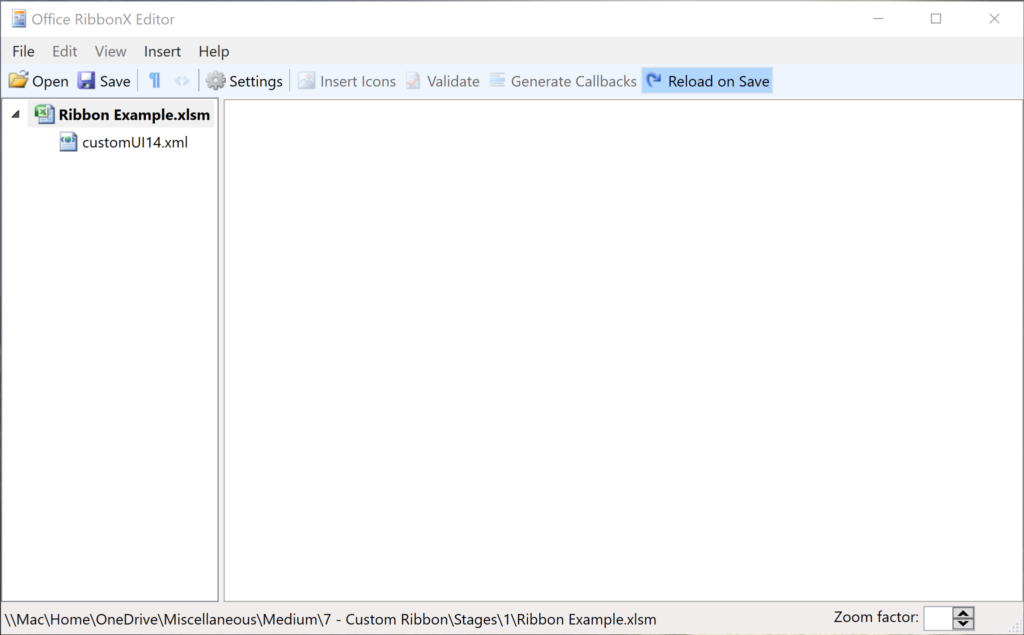The image size is (1024, 635).
Task: Click the Insert Icons toolbar button
Action: pos(346,81)
